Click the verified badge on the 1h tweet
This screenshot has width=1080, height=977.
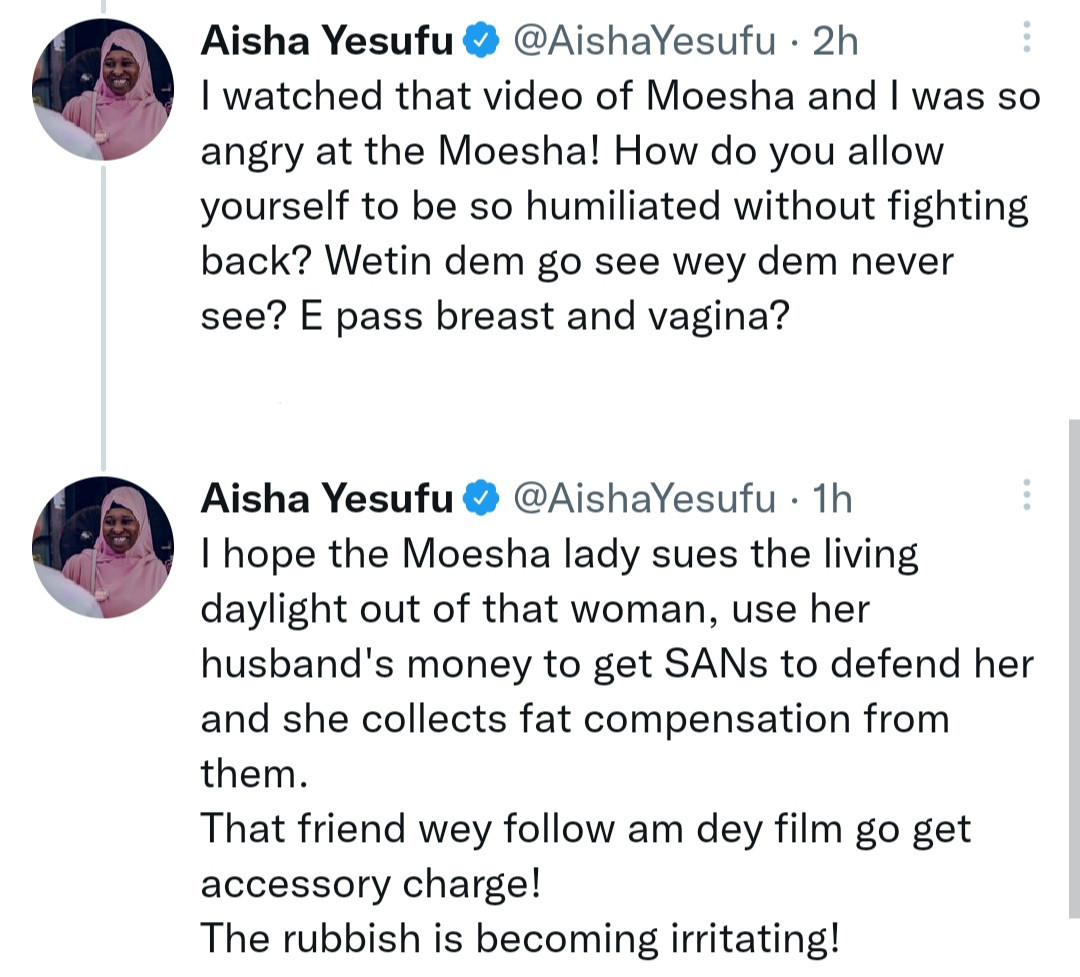point(483,497)
